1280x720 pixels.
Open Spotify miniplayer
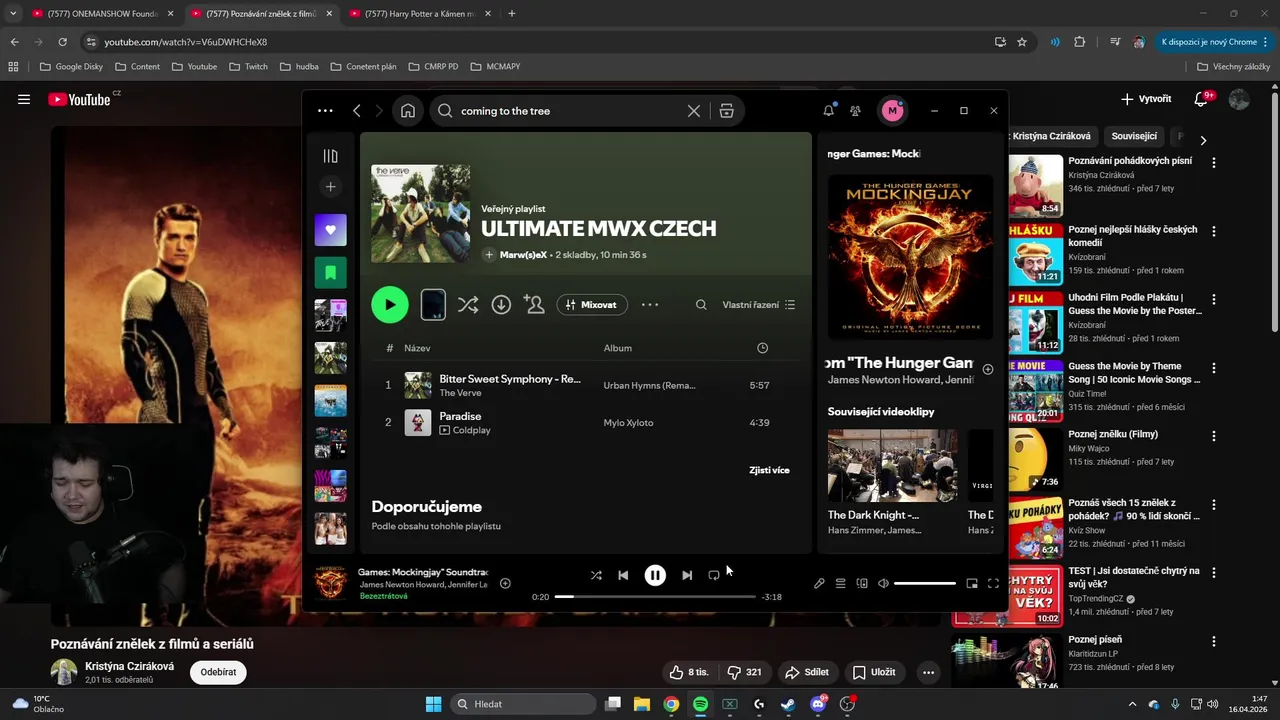972,583
